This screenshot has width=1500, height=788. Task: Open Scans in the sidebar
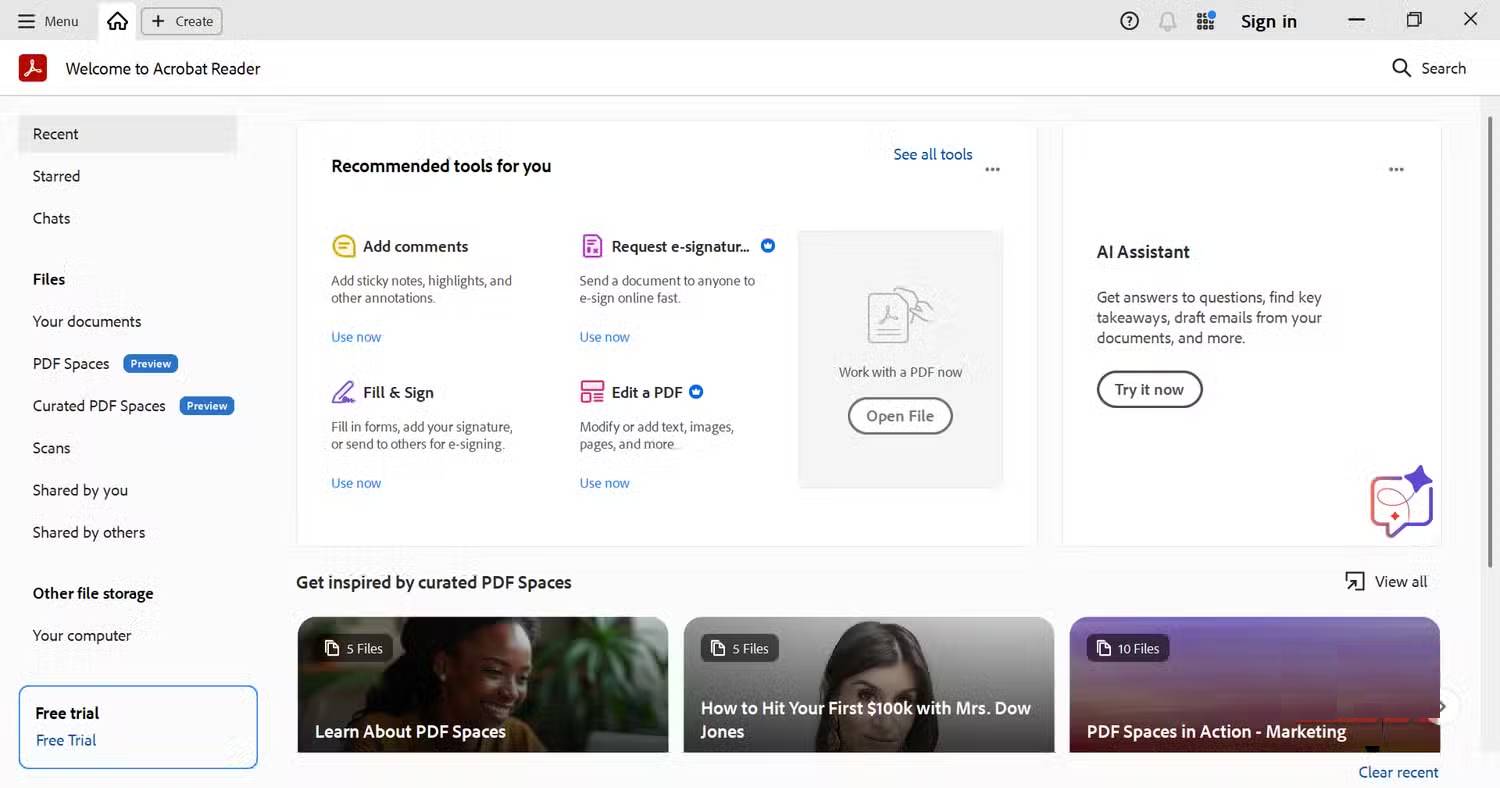point(51,448)
